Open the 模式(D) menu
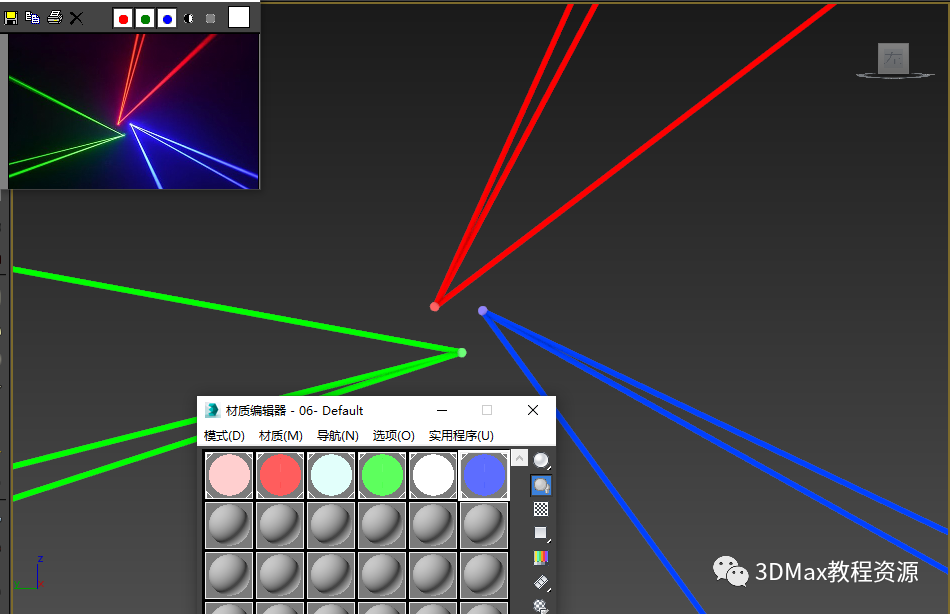The image size is (950, 614). (224, 436)
